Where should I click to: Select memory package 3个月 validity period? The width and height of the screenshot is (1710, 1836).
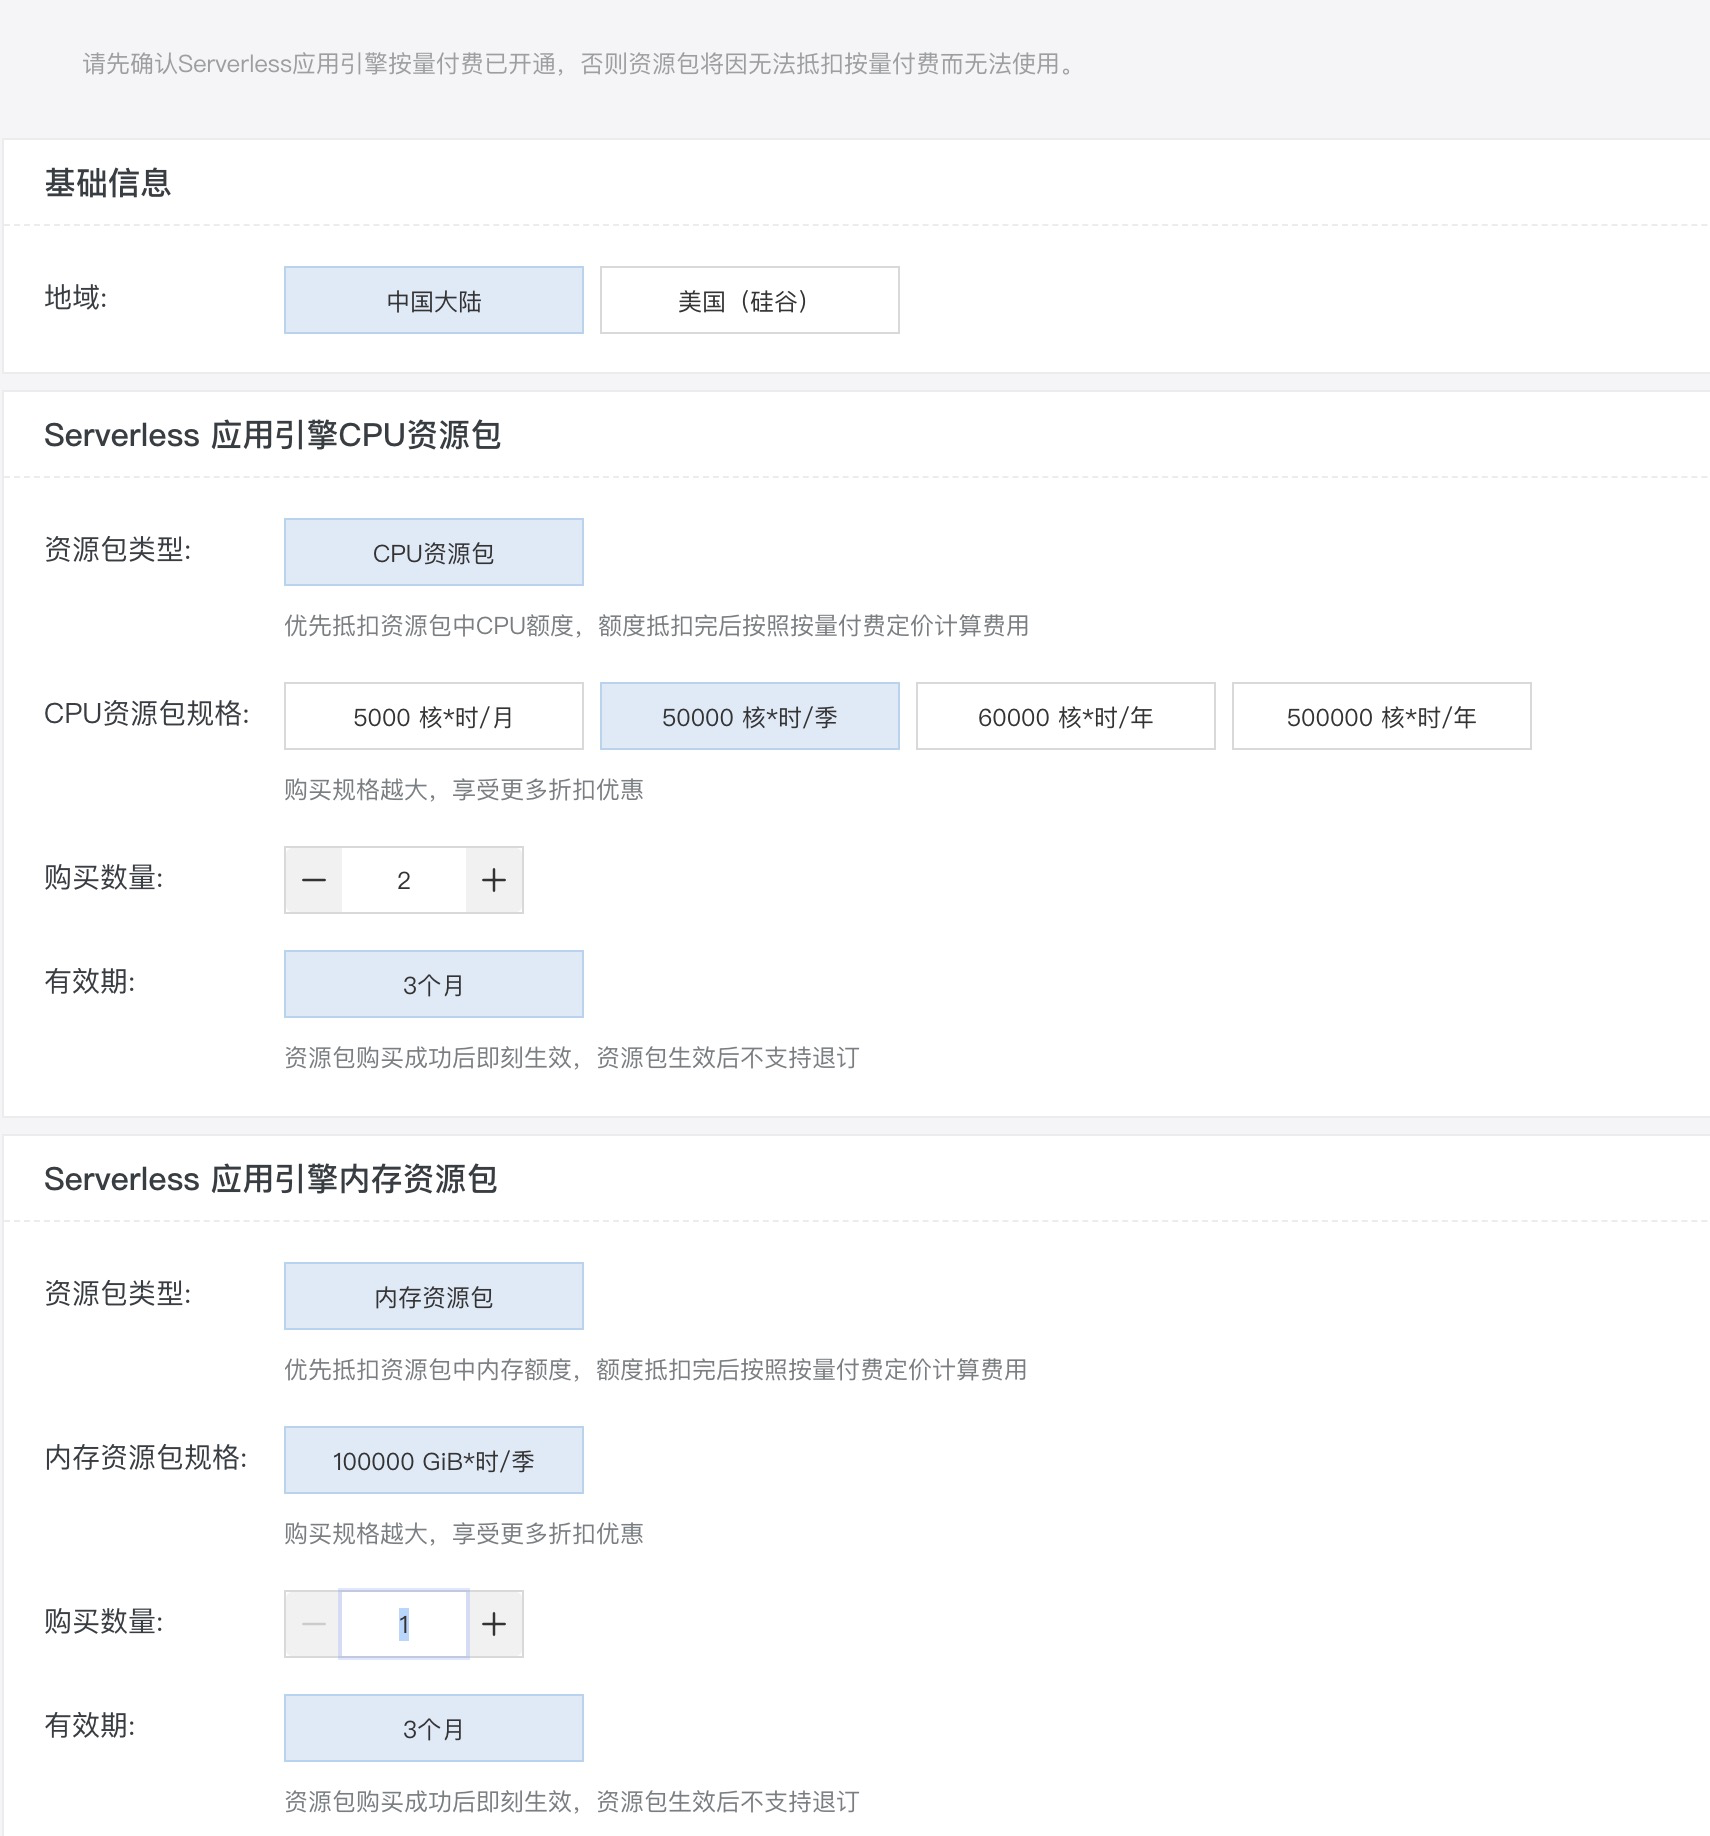tap(434, 1728)
